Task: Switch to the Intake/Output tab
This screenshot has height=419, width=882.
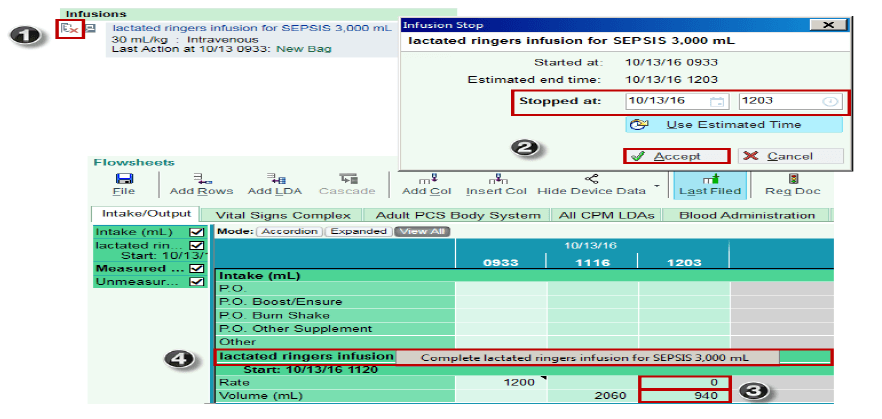Action: tap(146, 214)
